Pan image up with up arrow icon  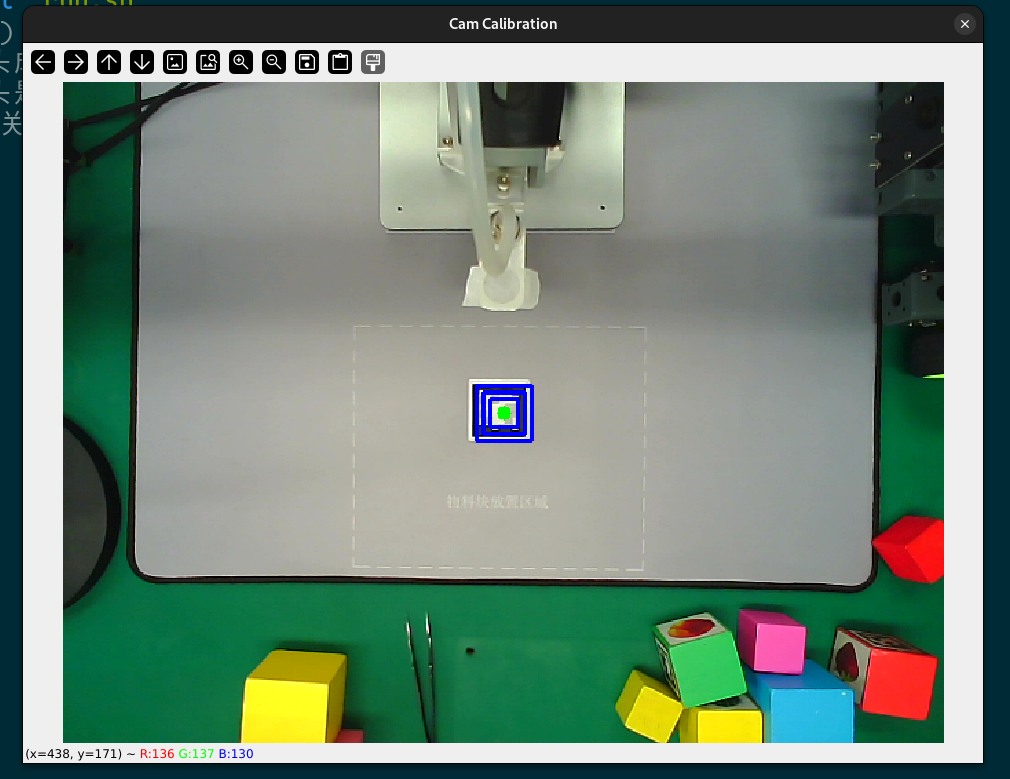(x=109, y=63)
